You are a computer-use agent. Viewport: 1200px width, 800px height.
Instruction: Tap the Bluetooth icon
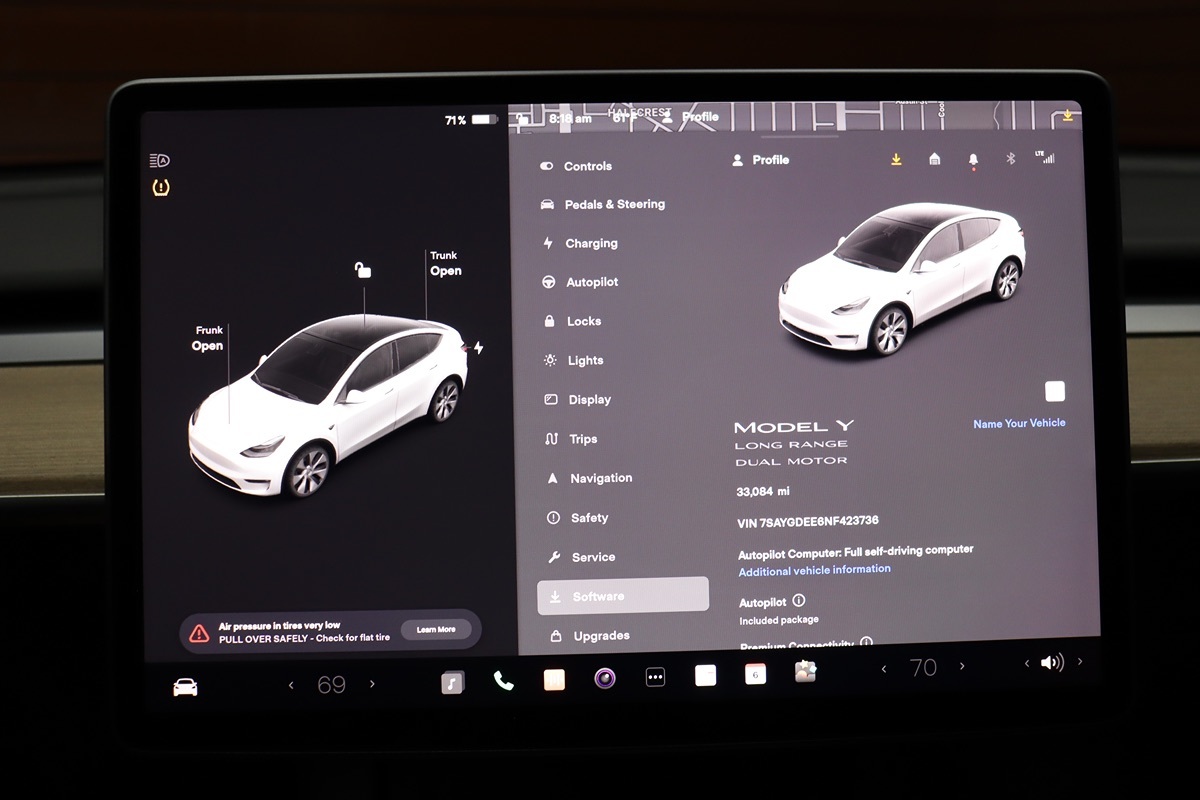(x=1010, y=159)
